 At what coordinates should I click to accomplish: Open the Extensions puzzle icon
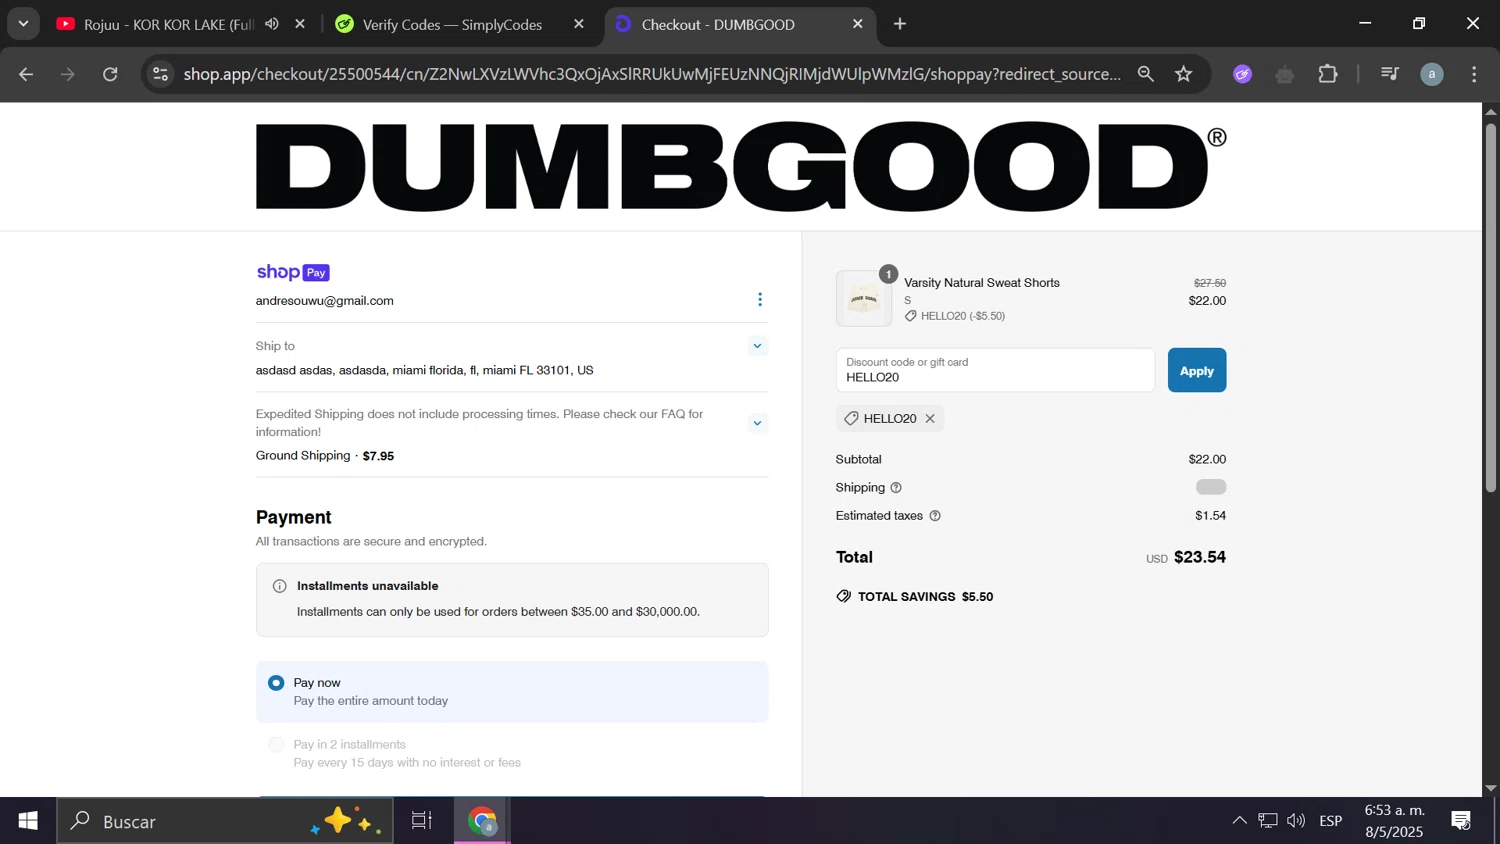1328,74
